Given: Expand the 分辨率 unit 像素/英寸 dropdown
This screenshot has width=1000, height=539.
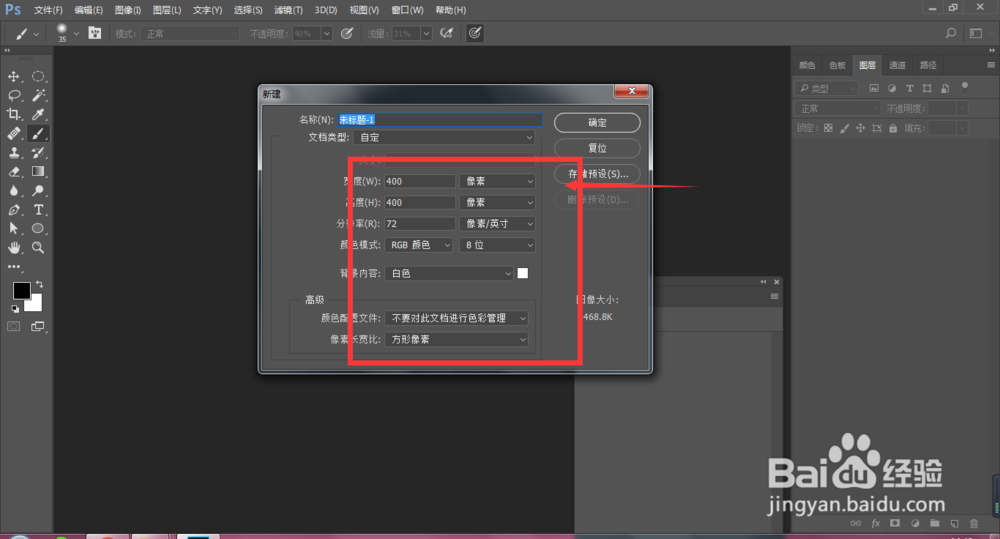Looking at the screenshot, I should click(497, 224).
